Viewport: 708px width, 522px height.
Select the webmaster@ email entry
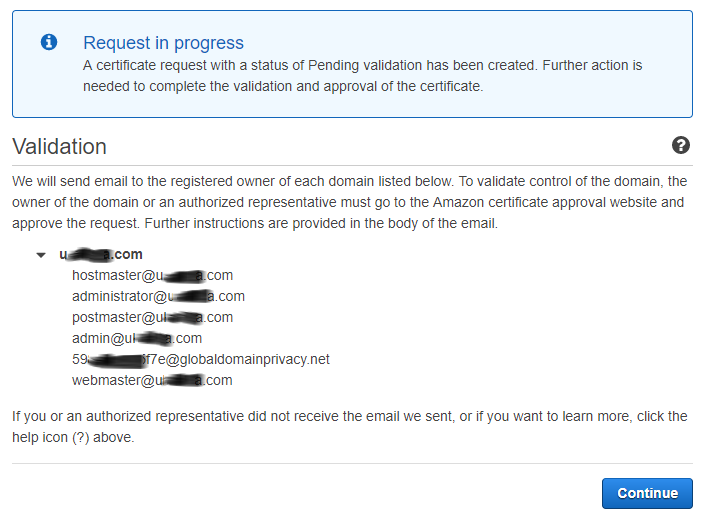point(152,380)
